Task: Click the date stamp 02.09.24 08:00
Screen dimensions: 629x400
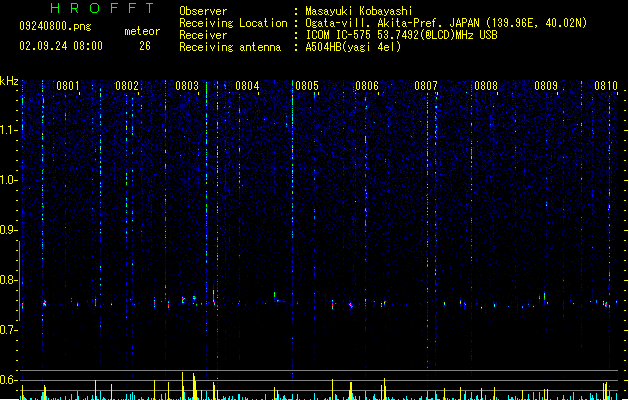Action: [61, 46]
